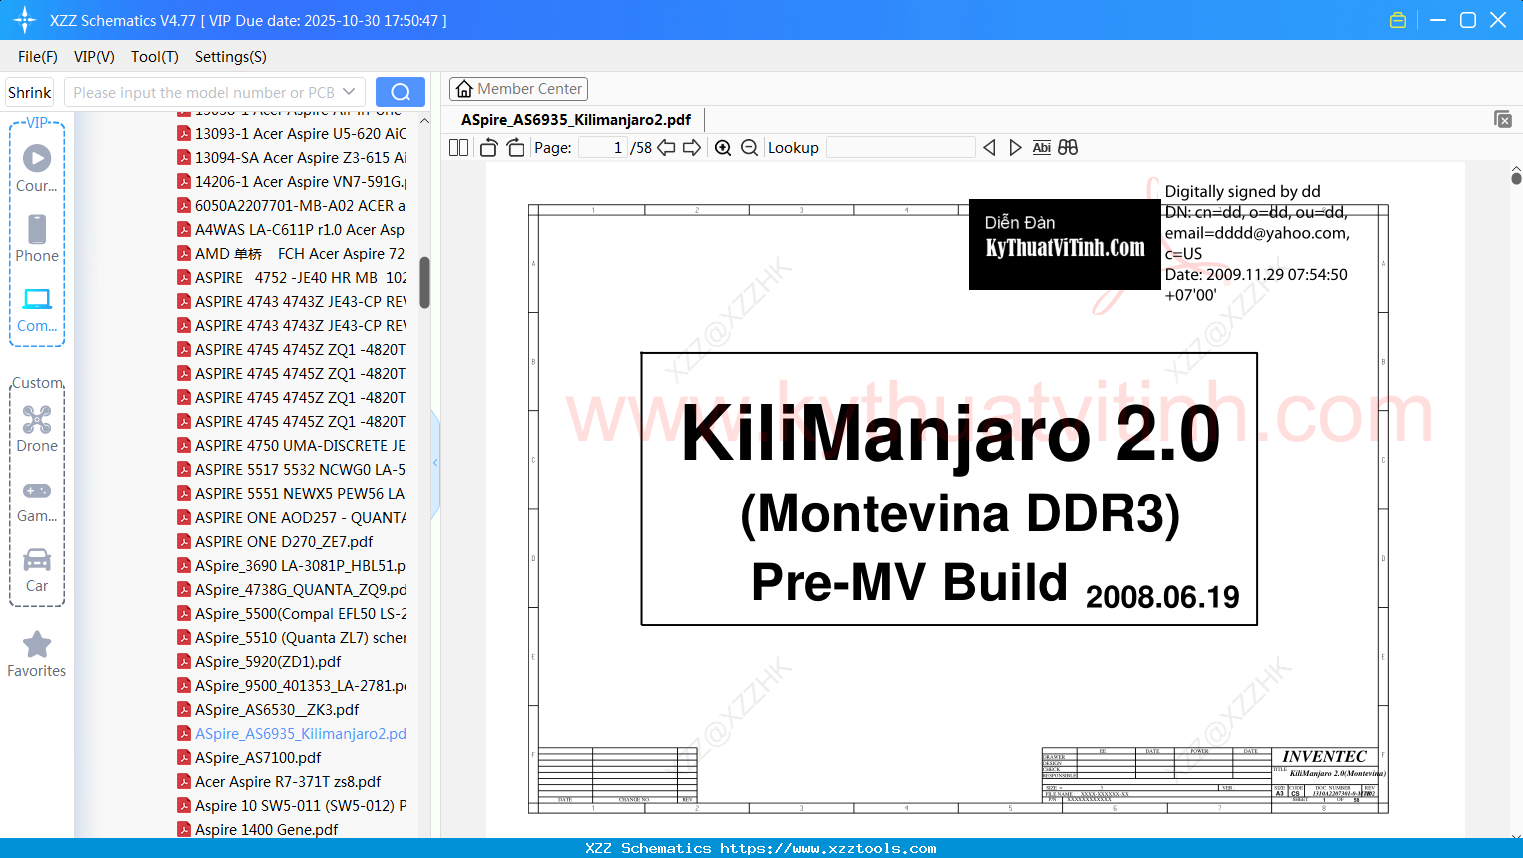
Task: Open 13093-1 Acer Aspire U5-620 file
Action: pyautogui.click(x=292, y=133)
